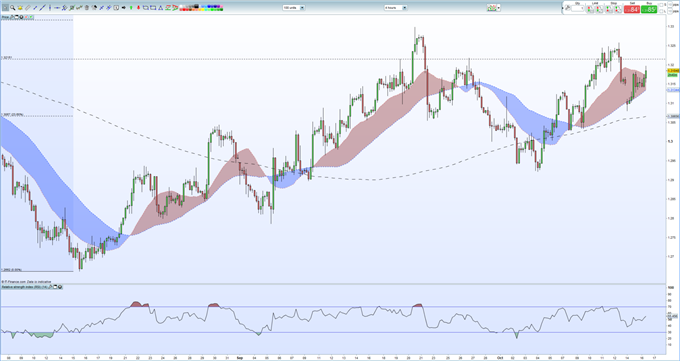Image resolution: width=680 pixels, height=361 pixels.
Task: Click the black left arrow tool
Action: [x=124, y=7]
